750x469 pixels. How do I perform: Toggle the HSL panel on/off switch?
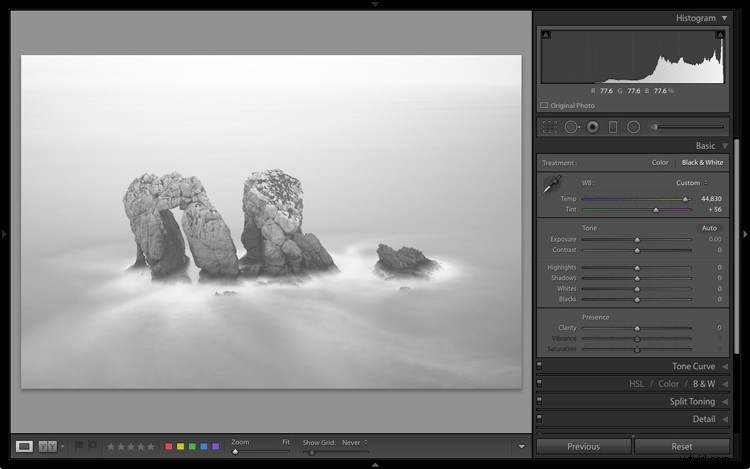(x=540, y=384)
